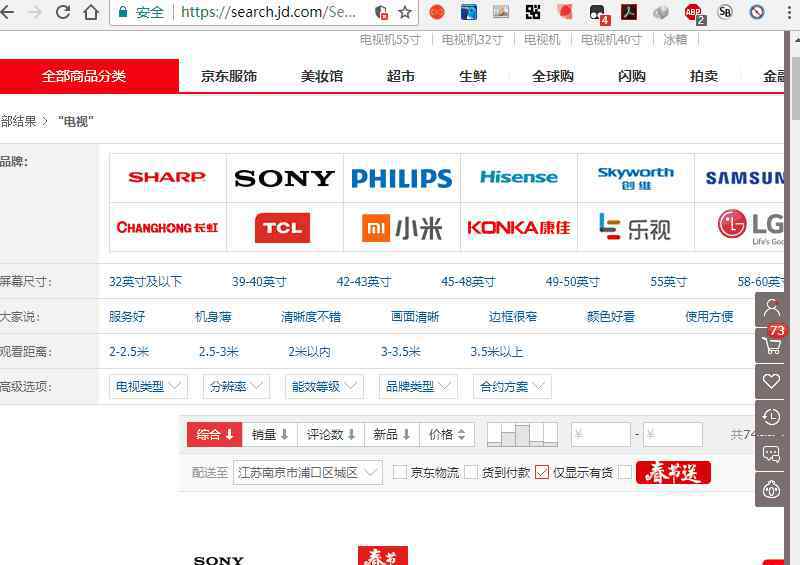This screenshot has width=800, height=565.
Task: Filter by TCL brand logo
Action: (285, 227)
